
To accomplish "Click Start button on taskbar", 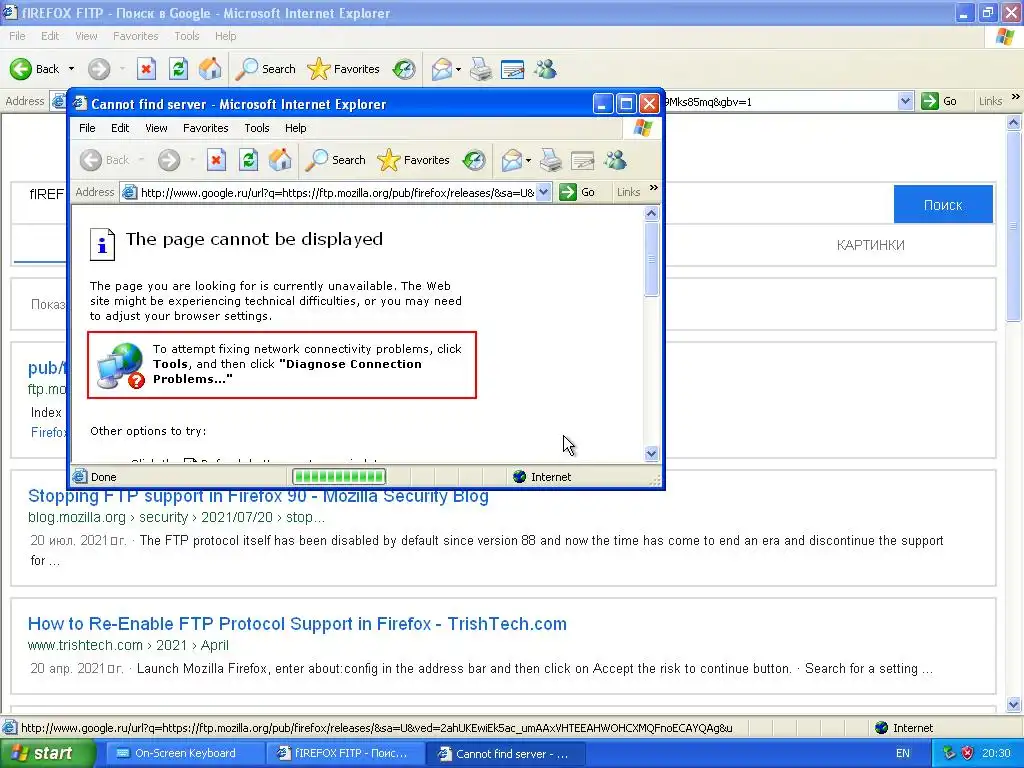I will point(48,754).
